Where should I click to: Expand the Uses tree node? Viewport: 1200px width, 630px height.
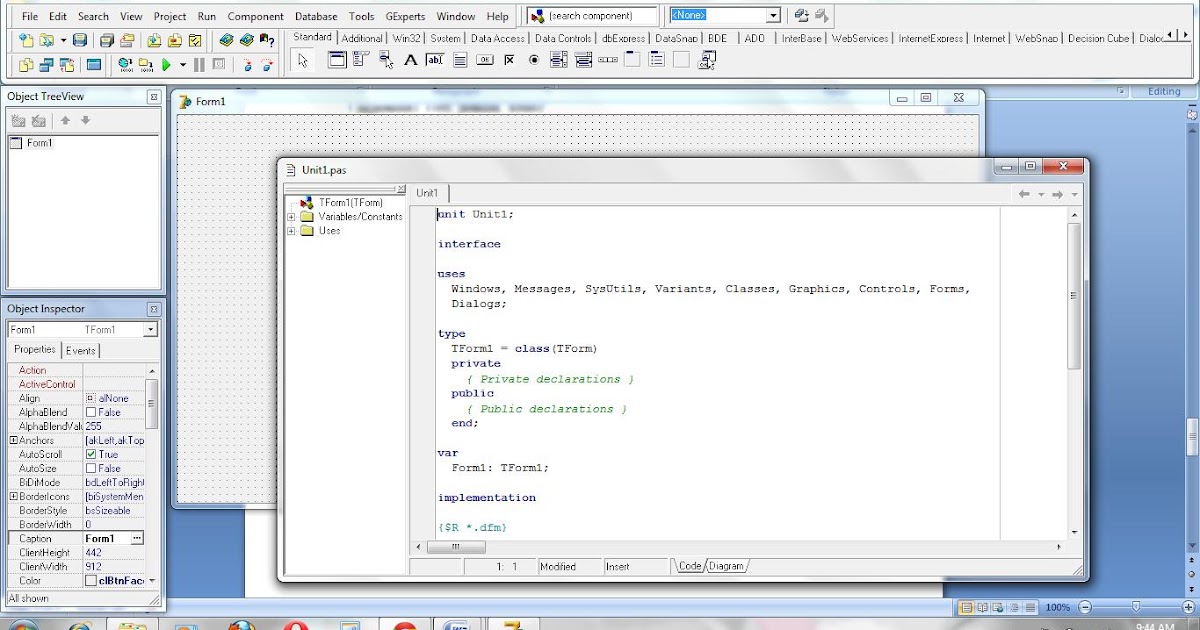(x=291, y=231)
